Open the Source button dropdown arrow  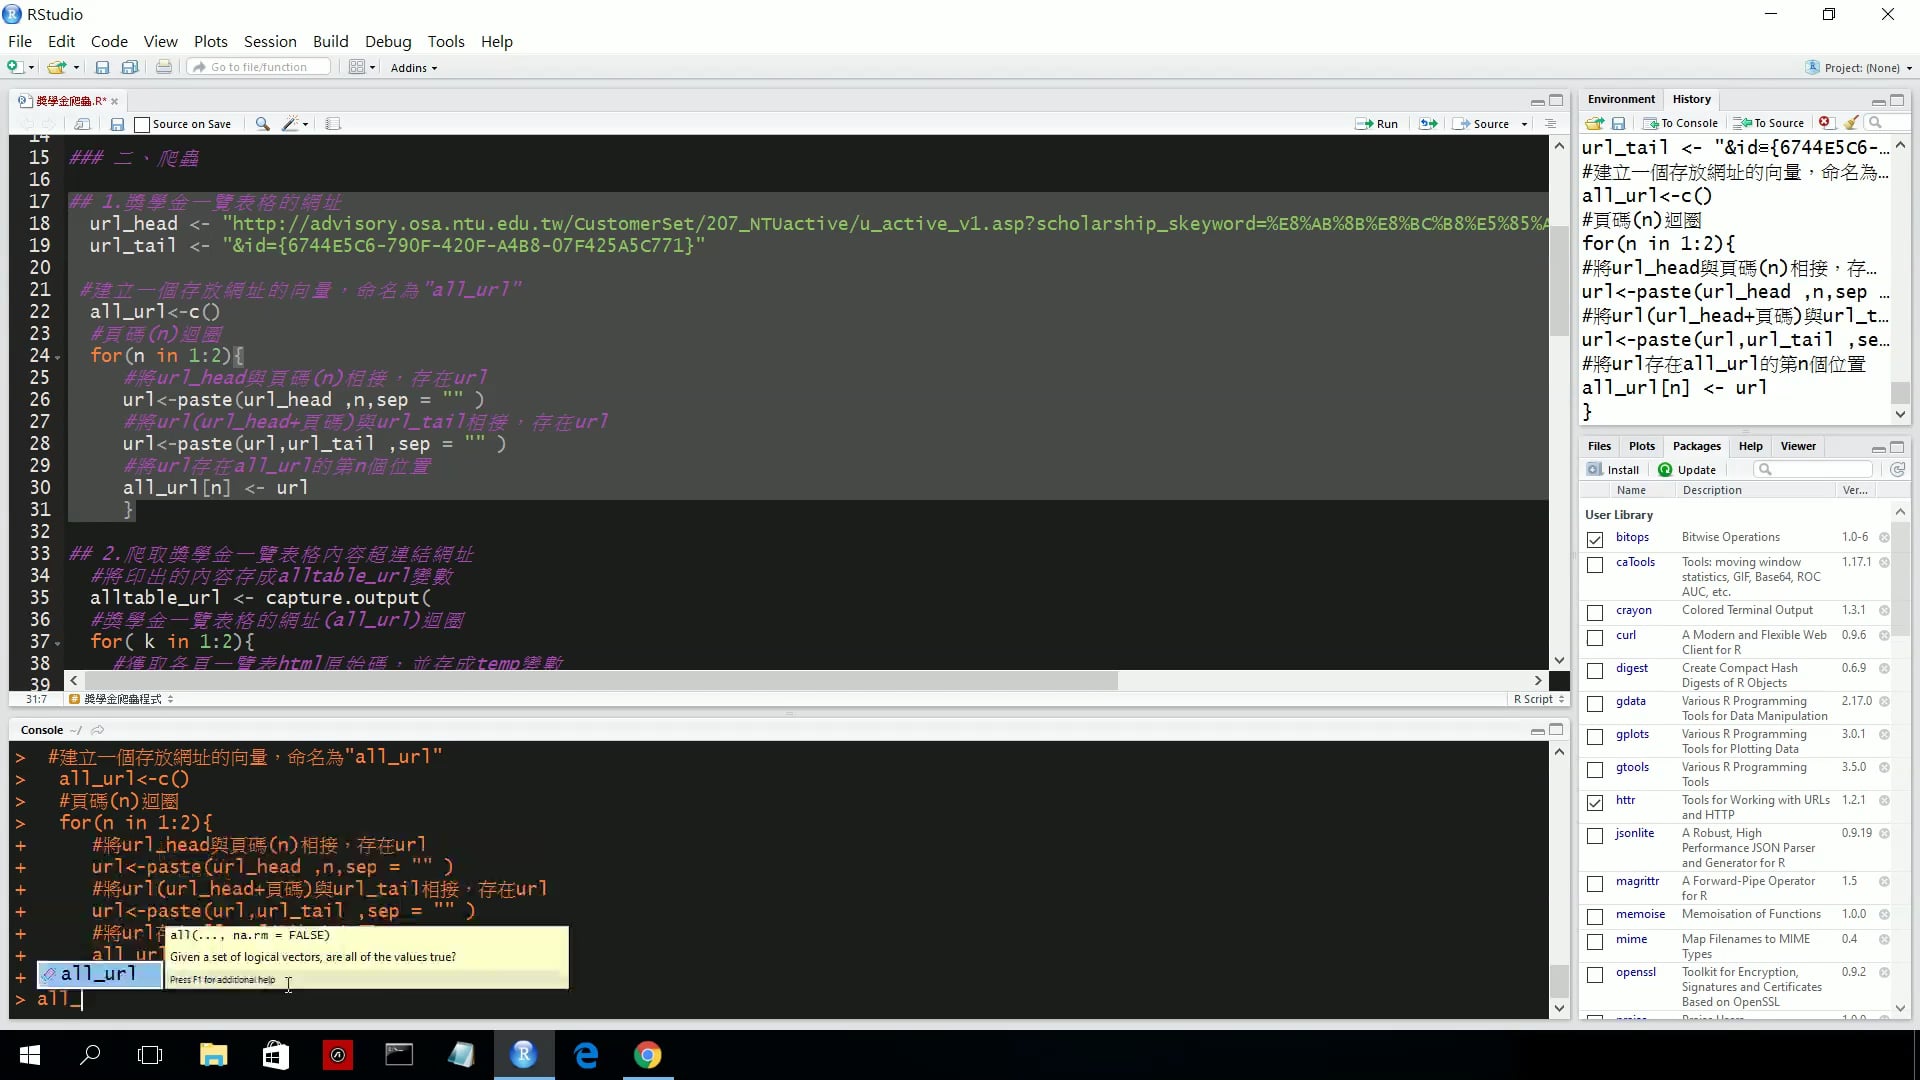1524,124
